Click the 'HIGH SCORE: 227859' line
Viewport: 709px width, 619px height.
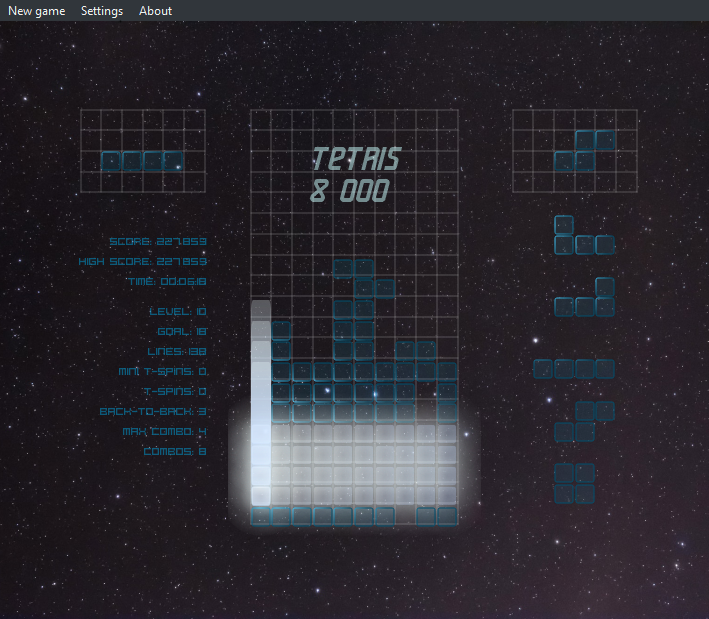pyautogui.click(x=142, y=261)
